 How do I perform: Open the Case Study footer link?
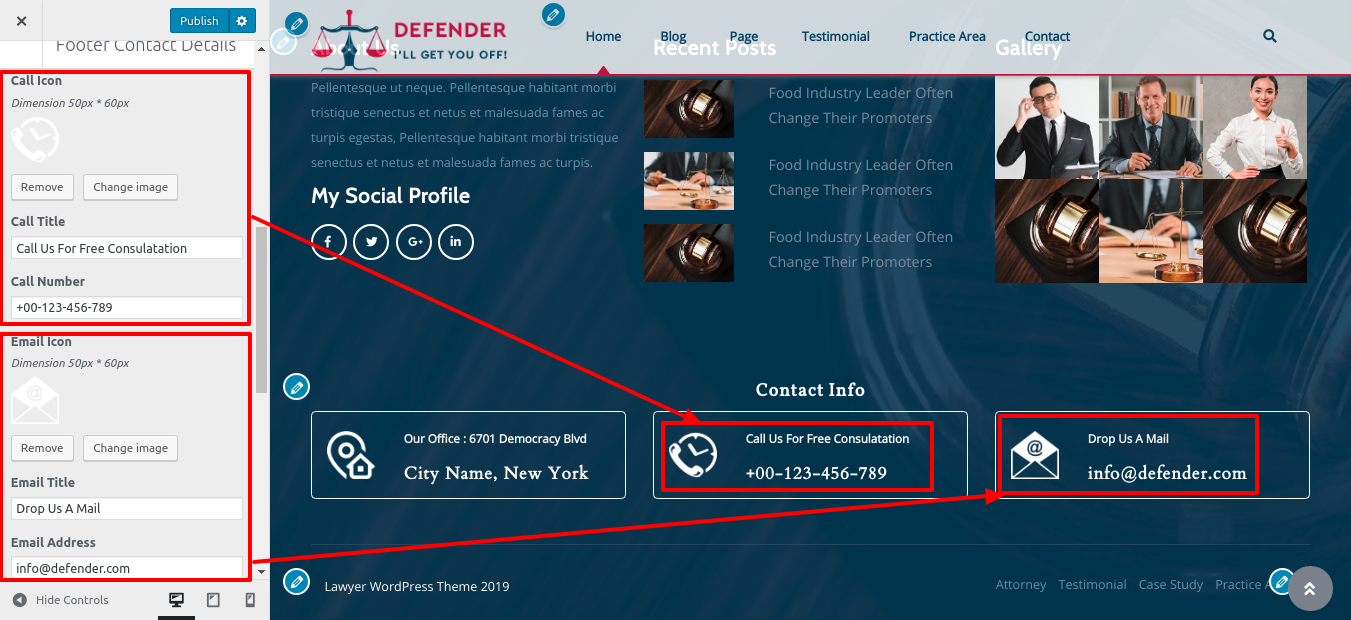coord(1171,584)
